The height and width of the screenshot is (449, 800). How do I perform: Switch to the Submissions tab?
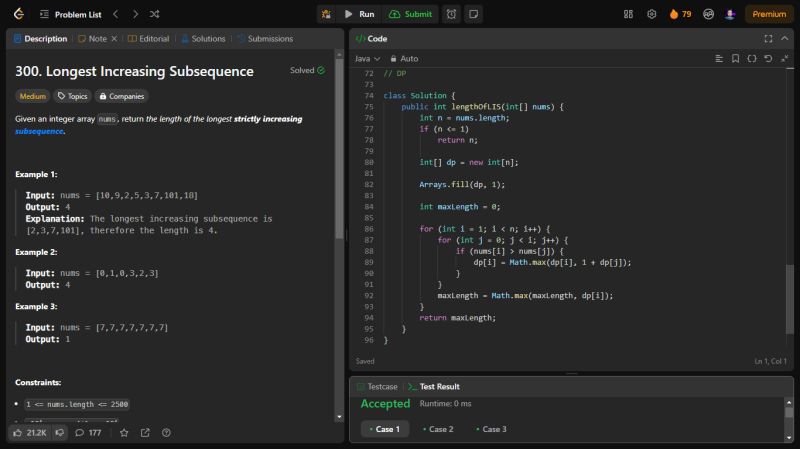(265, 39)
